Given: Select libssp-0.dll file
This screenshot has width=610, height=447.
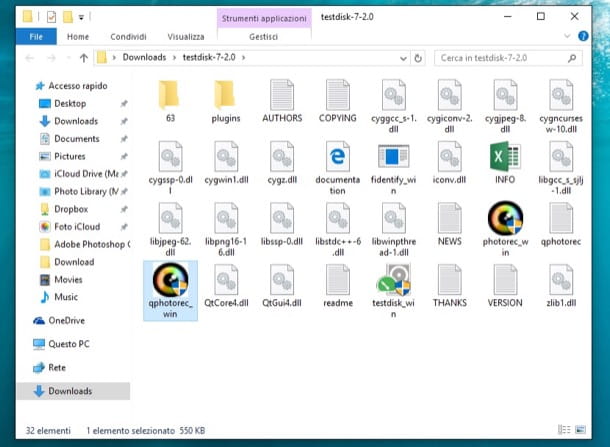Looking at the screenshot, I should [282, 224].
